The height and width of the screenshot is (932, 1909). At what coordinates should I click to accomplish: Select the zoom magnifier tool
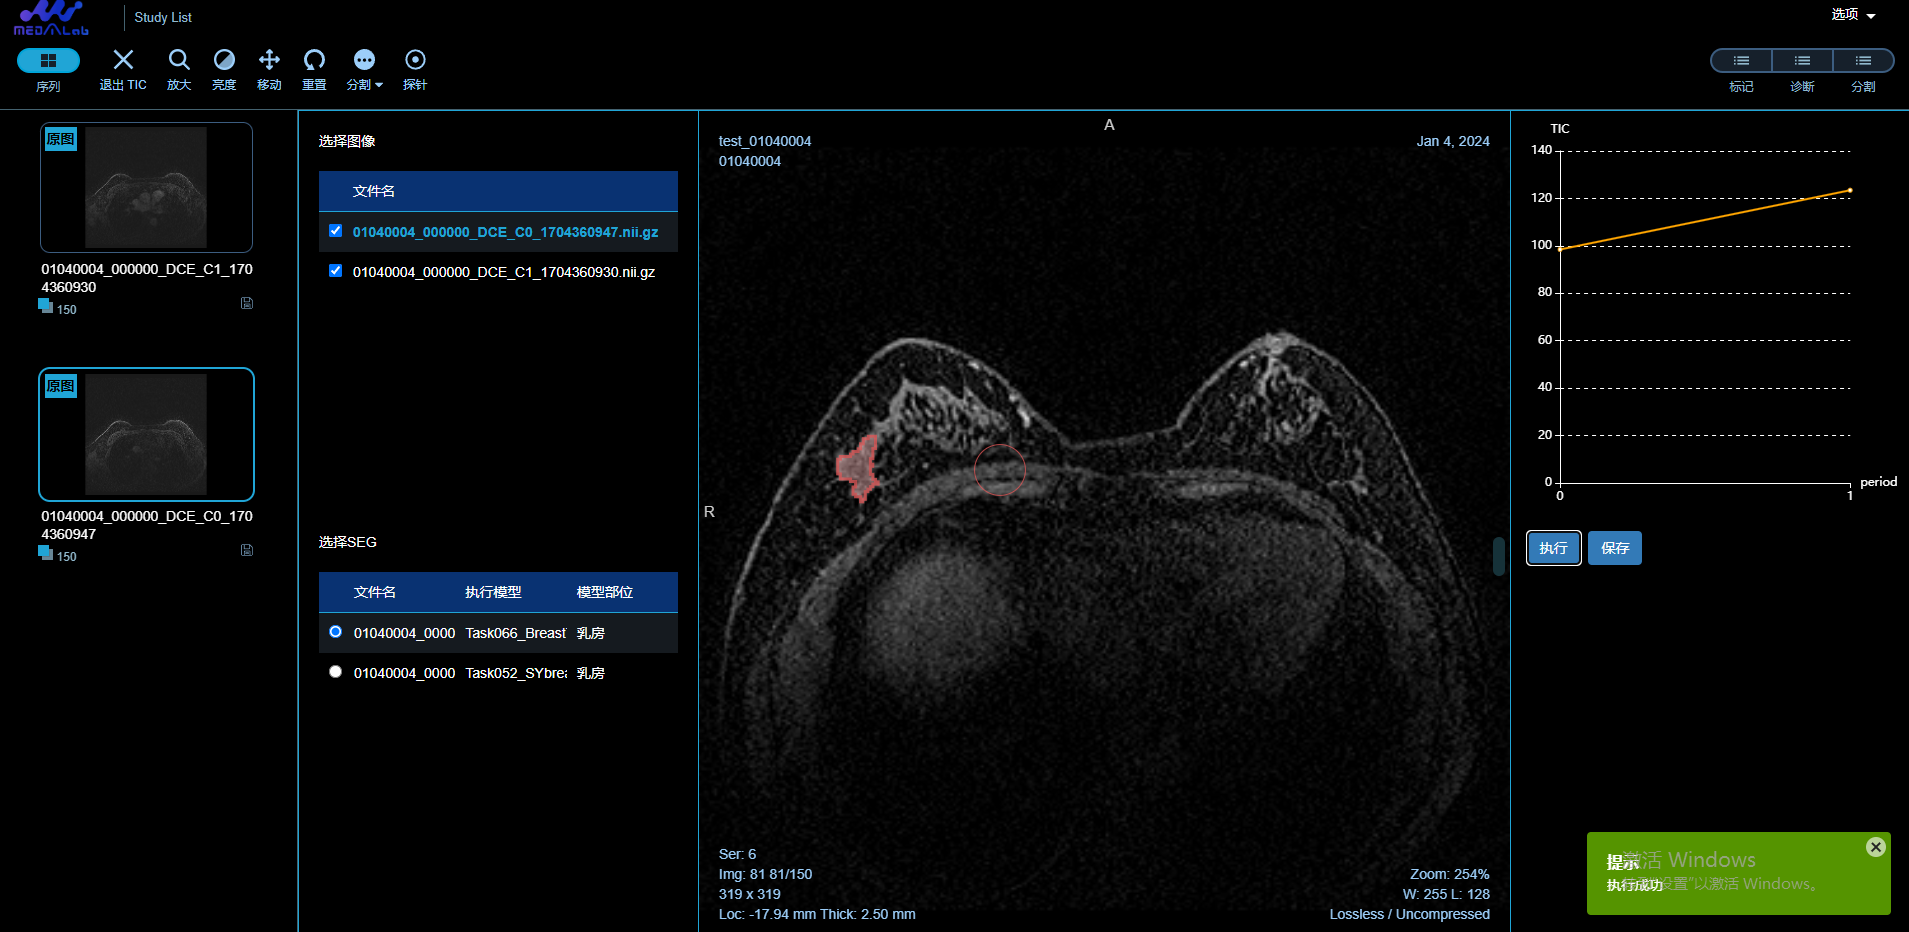pos(179,60)
